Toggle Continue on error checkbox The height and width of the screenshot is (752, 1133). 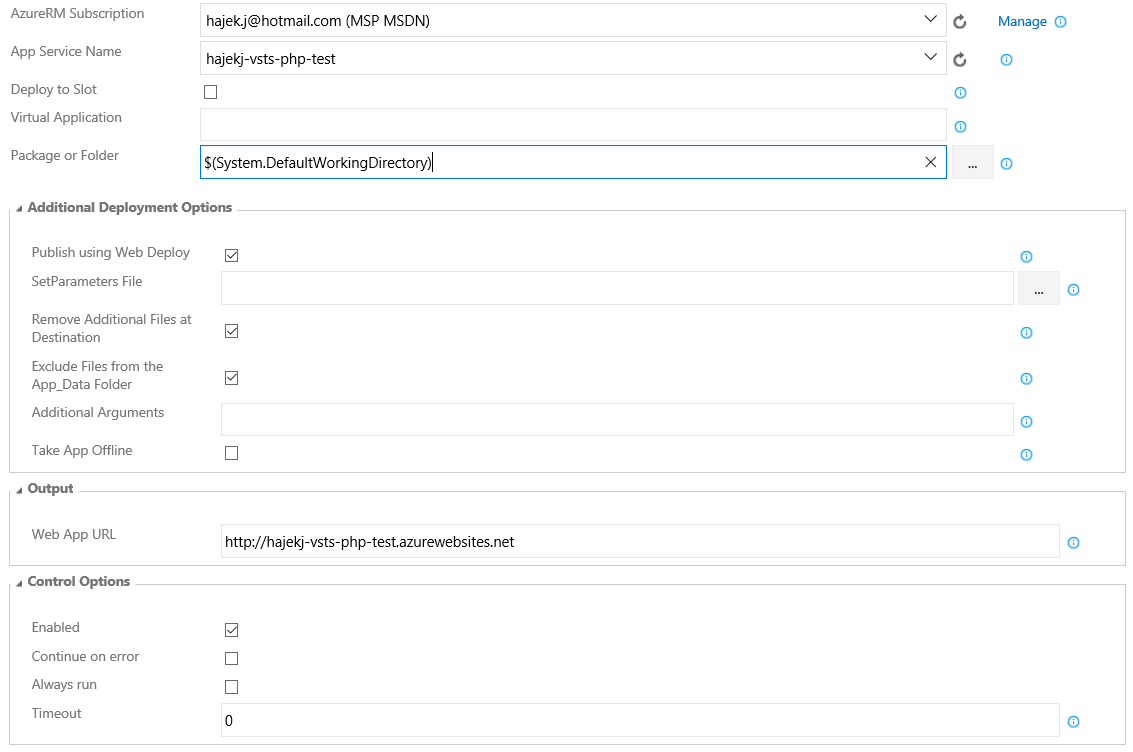231,658
